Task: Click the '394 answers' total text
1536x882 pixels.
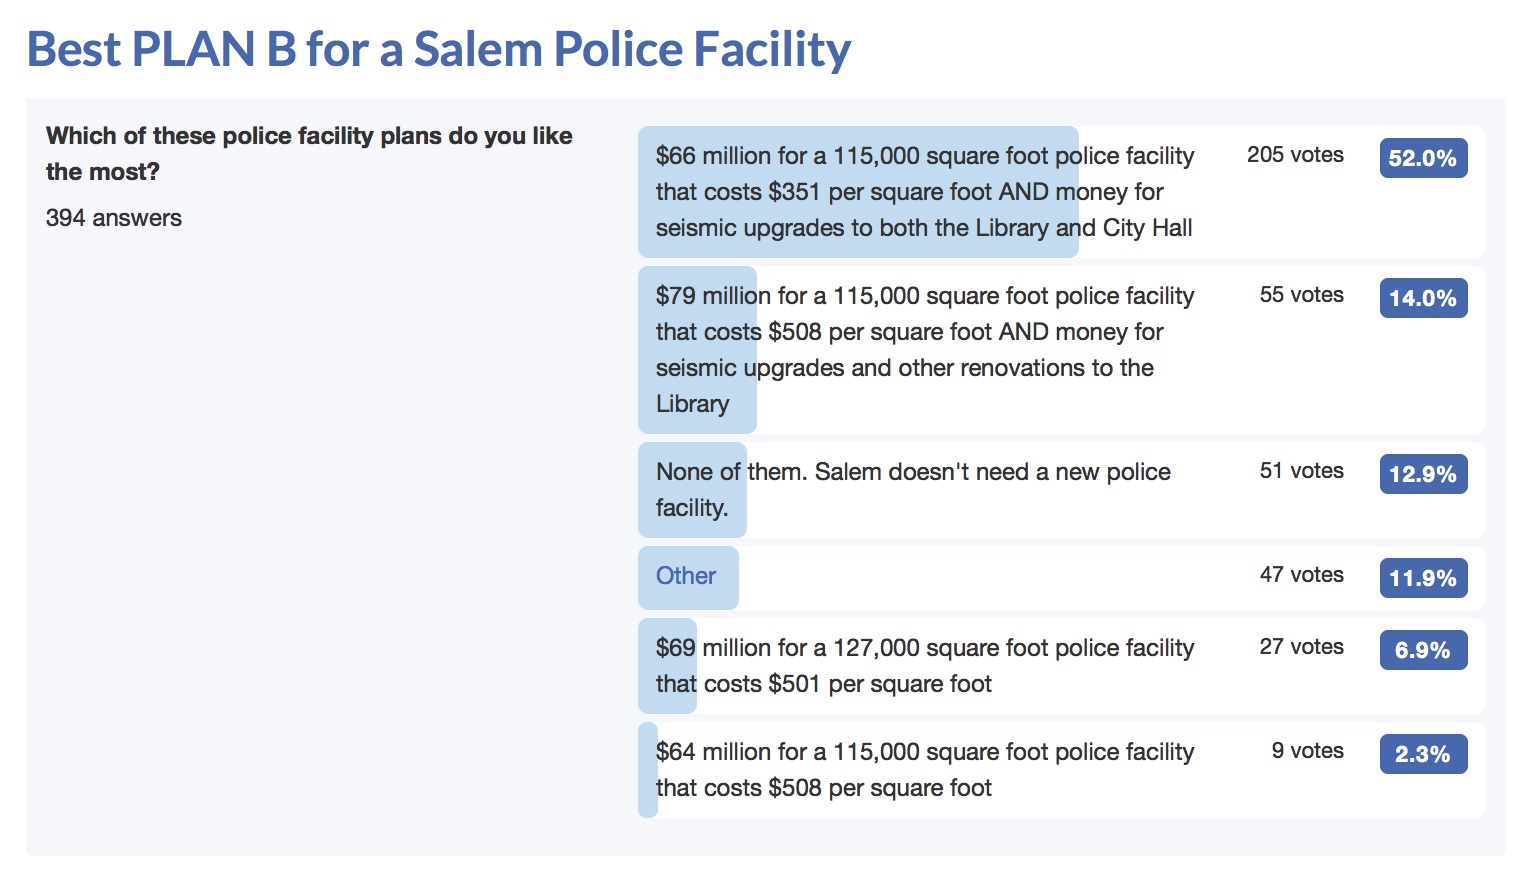Action: tap(114, 218)
